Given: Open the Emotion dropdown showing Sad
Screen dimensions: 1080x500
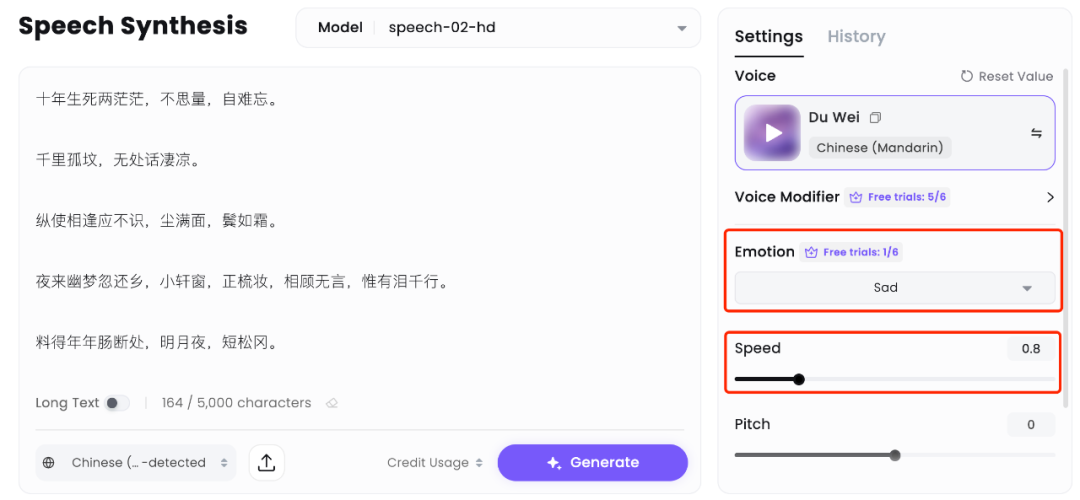Looking at the screenshot, I should click(894, 288).
